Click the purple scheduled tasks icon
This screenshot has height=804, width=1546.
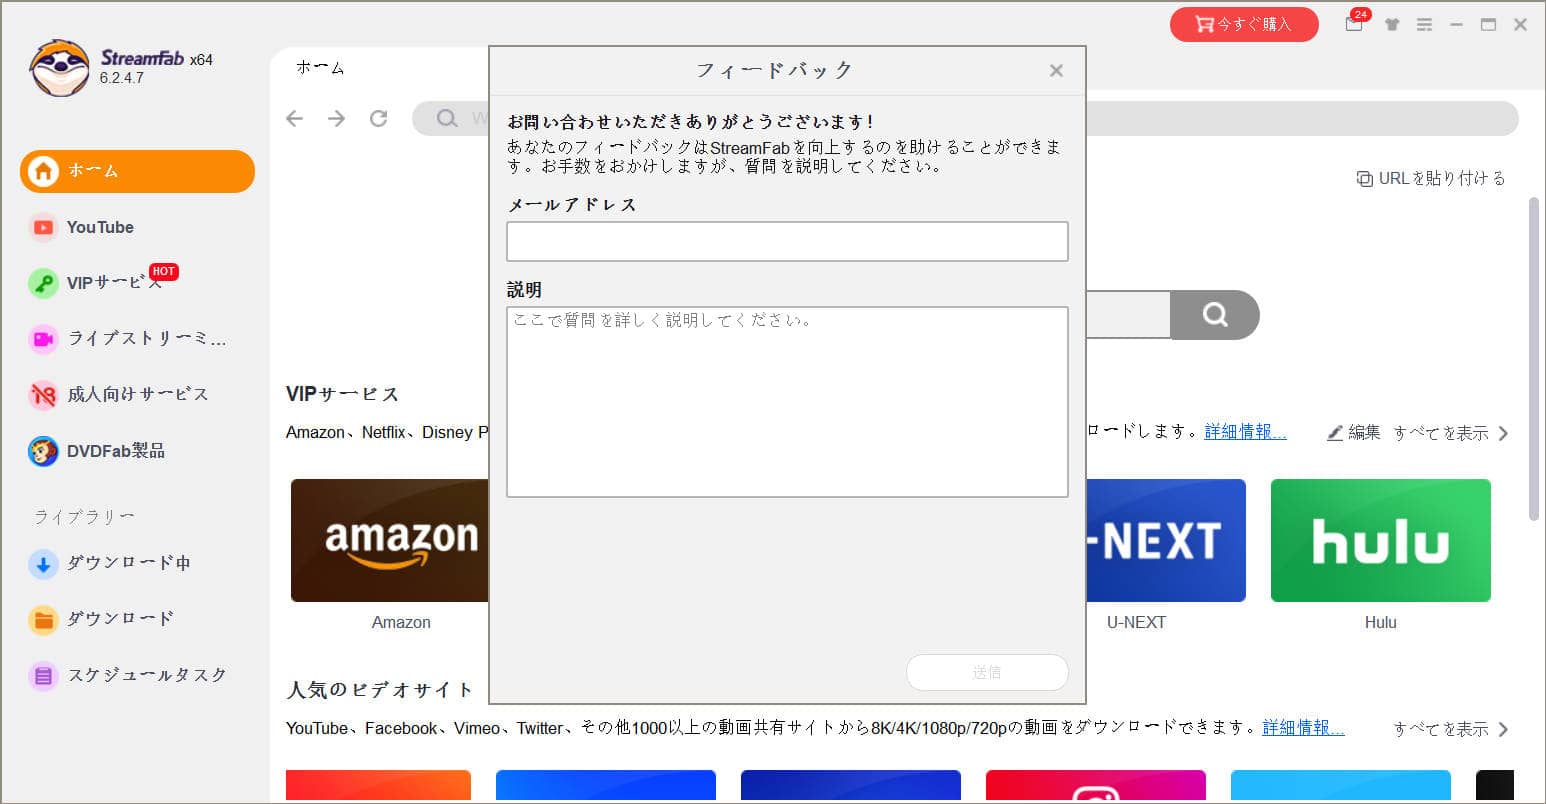43,676
